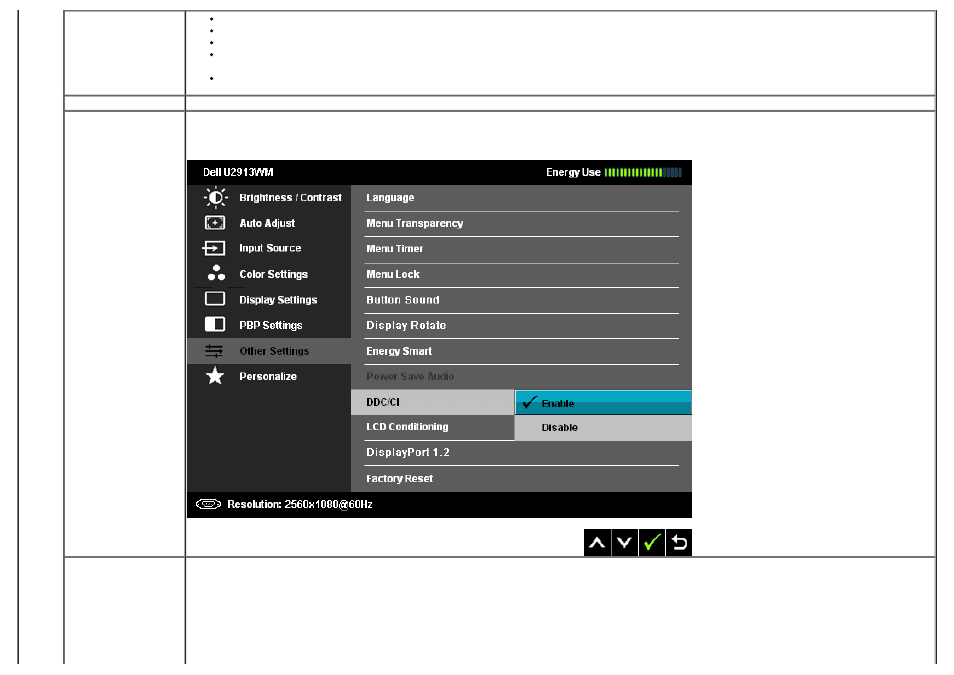Click the Other Settings sliders icon

(x=214, y=351)
